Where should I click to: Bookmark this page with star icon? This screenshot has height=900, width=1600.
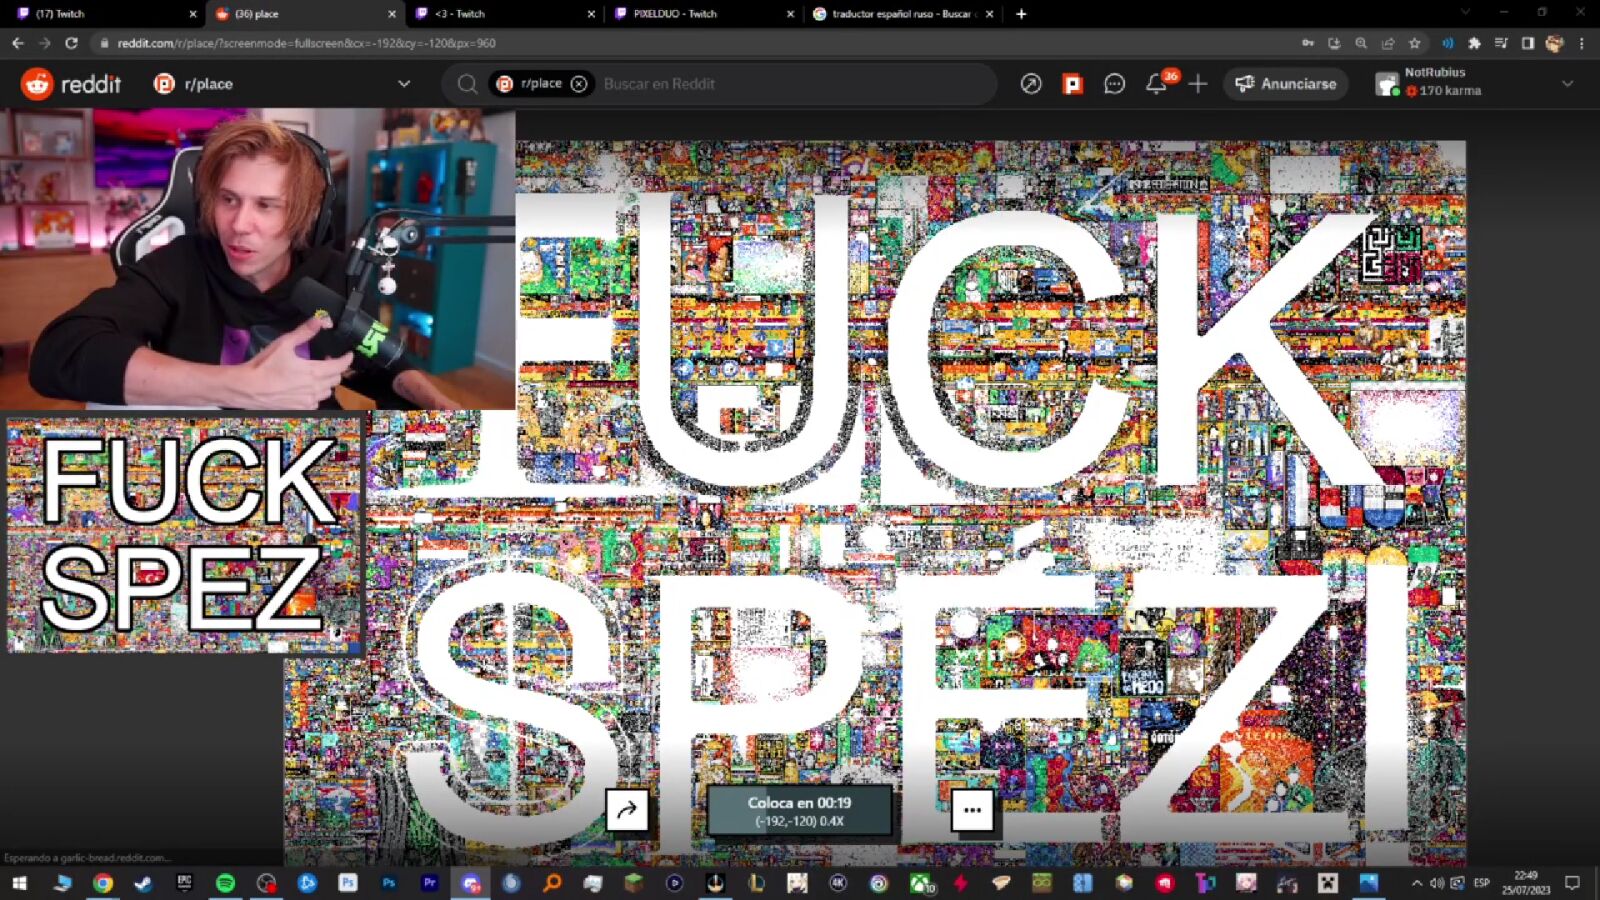pyautogui.click(x=1414, y=43)
